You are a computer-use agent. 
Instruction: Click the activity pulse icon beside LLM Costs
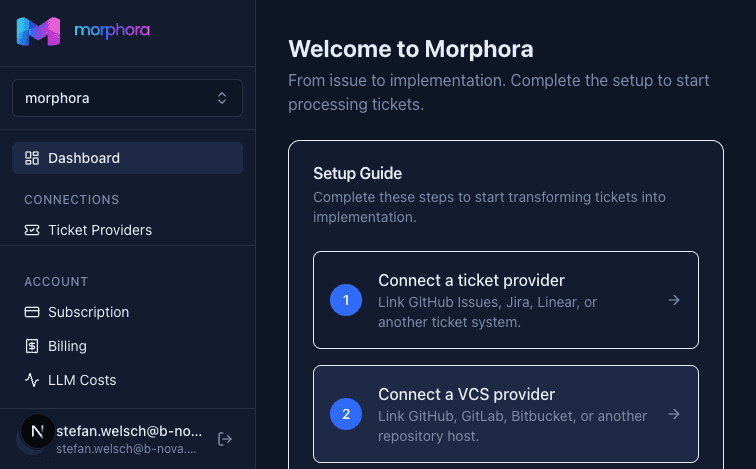click(32, 380)
